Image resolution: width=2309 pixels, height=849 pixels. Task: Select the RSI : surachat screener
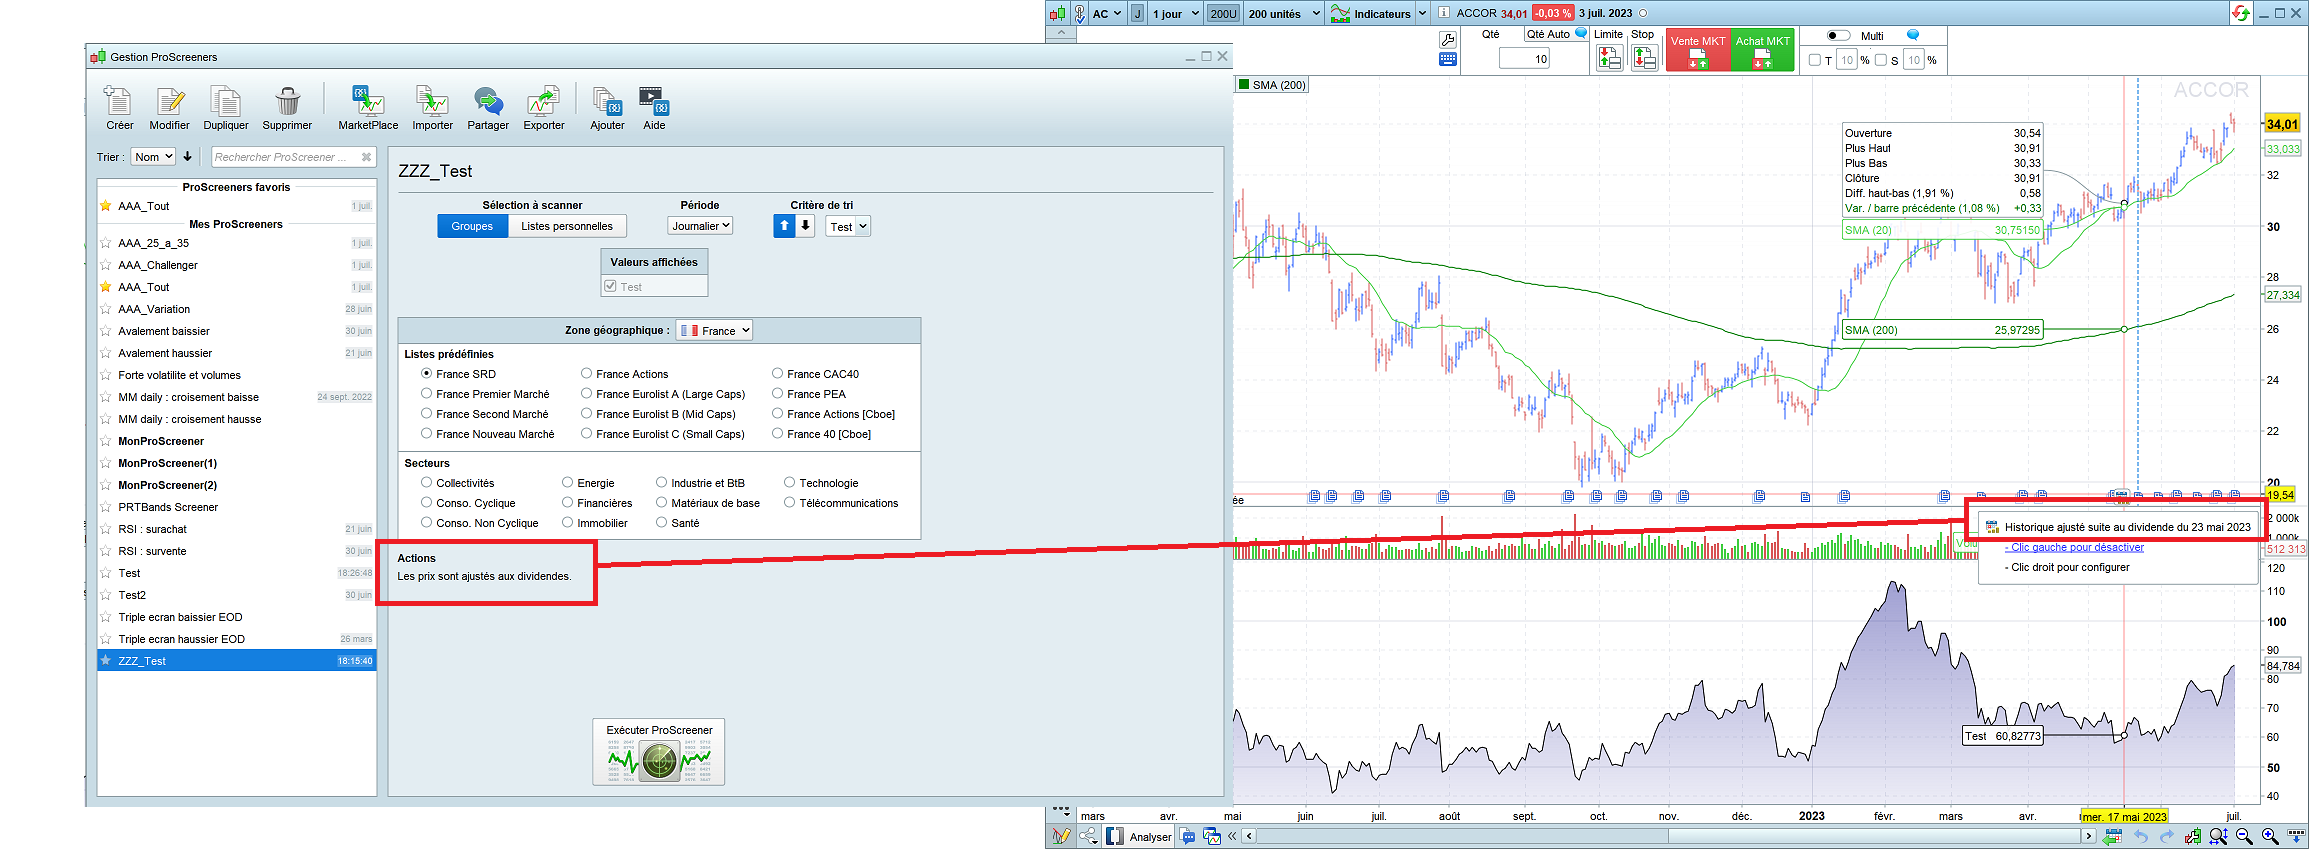tap(237, 529)
